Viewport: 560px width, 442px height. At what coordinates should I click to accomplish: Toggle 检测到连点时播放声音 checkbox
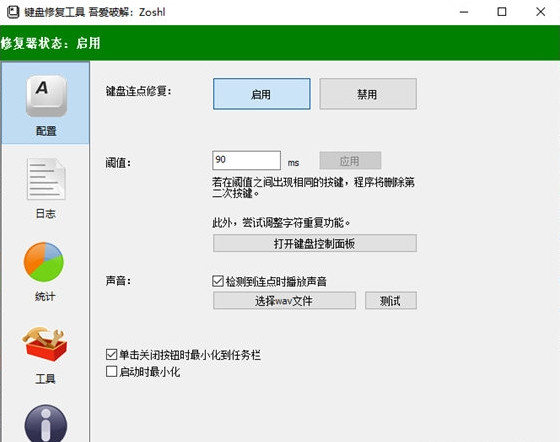218,281
